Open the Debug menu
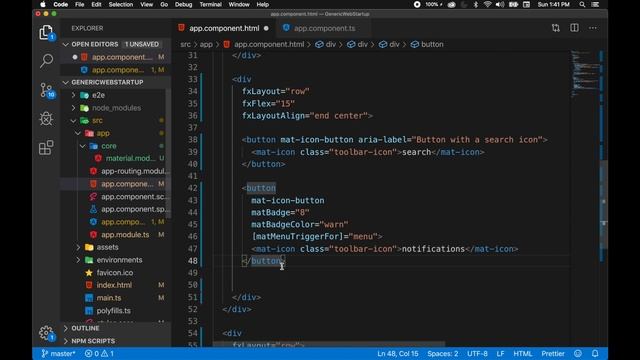The width and height of the screenshot is (640, 360). tap(184, 4)
